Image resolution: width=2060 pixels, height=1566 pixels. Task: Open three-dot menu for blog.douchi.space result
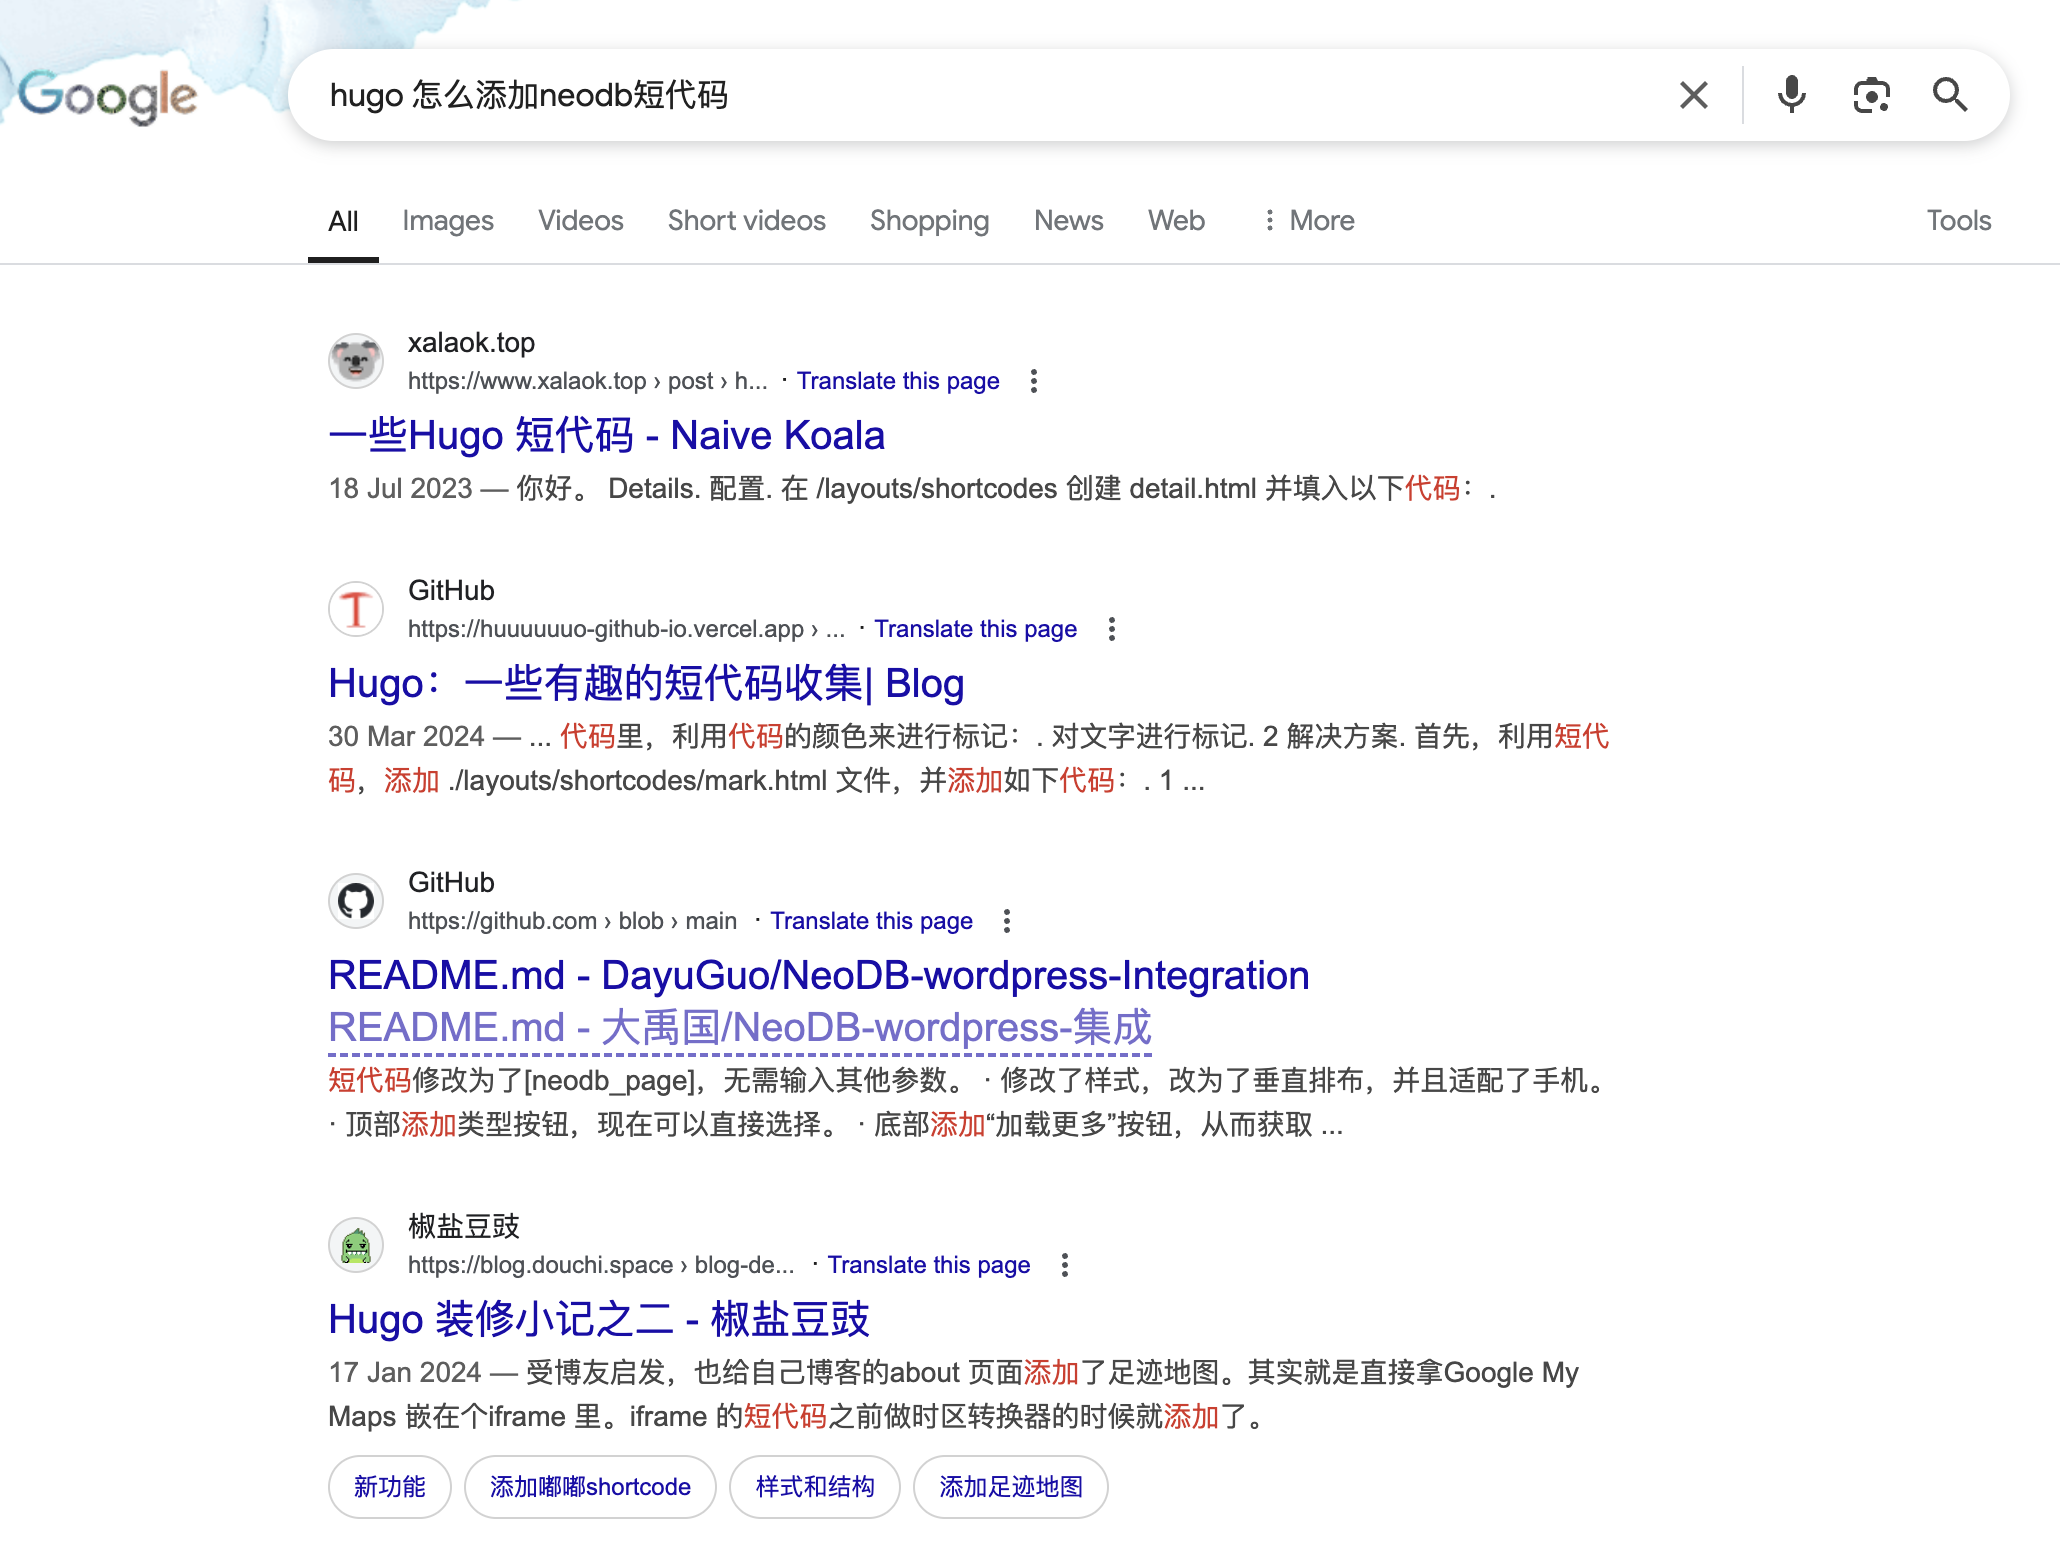1065,1265
